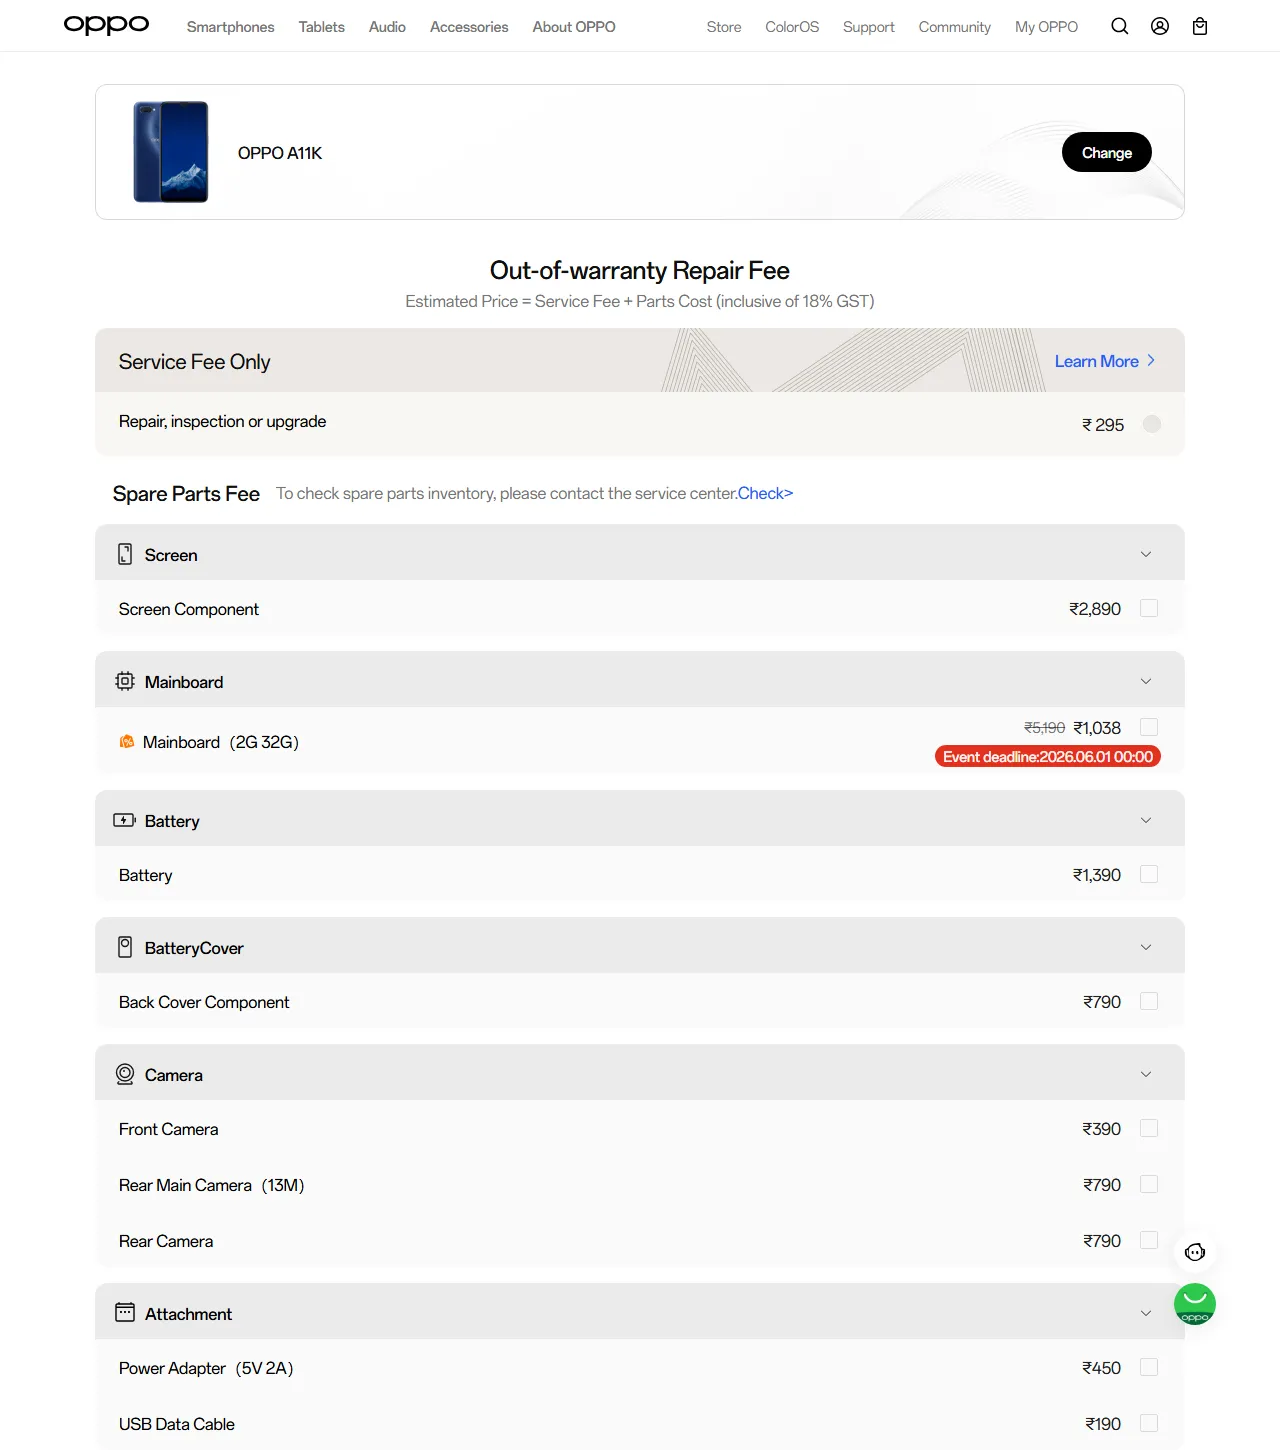This screenshot has height=1450, width=1280.
Task: Click the Change device button
Action: pos(1107,152)
